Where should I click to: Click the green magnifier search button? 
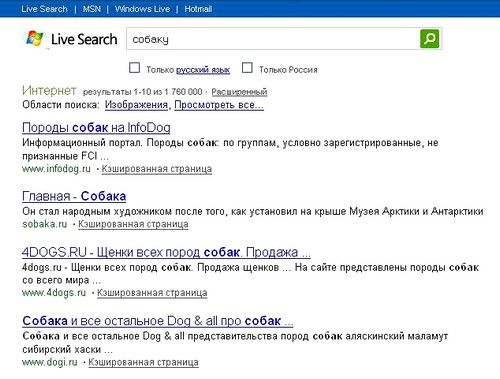click(429, 39)
